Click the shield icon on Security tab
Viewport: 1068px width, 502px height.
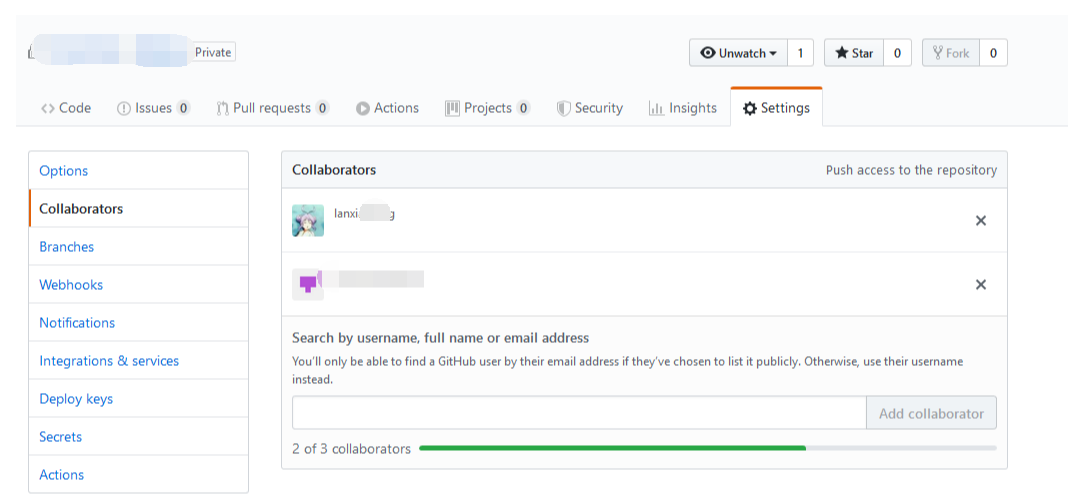coord(563,108)
